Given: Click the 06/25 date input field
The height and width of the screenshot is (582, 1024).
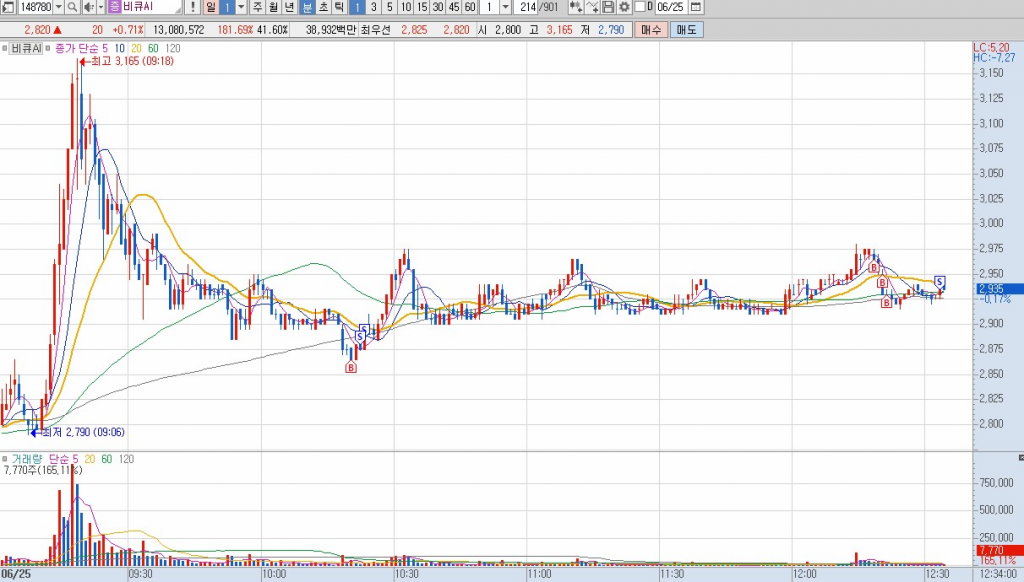Looking at the screenshot, I should [x=668, y=7].
